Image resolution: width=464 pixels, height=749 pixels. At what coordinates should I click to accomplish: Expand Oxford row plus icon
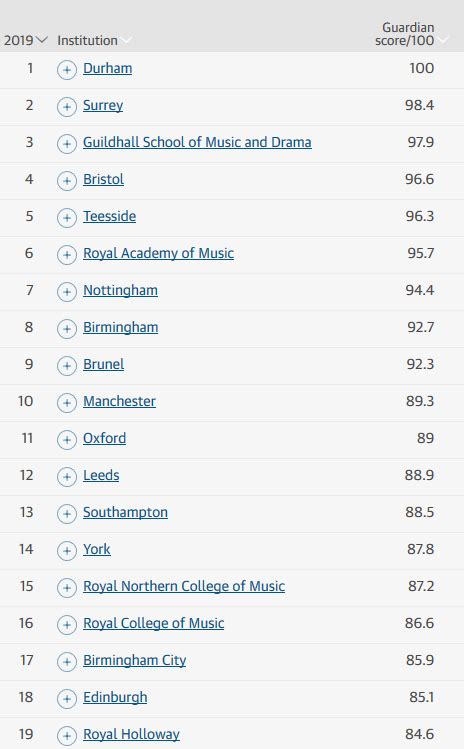click(x=67, y=440)
